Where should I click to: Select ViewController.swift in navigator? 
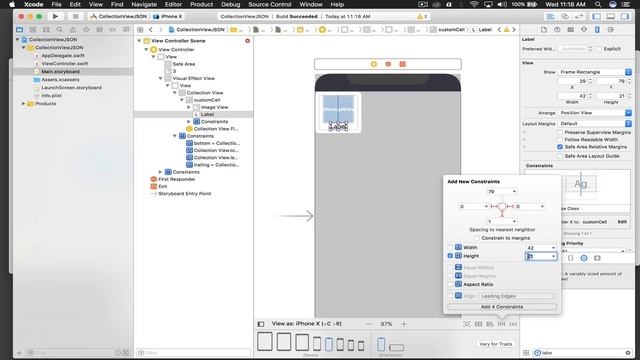pos(64,64)
